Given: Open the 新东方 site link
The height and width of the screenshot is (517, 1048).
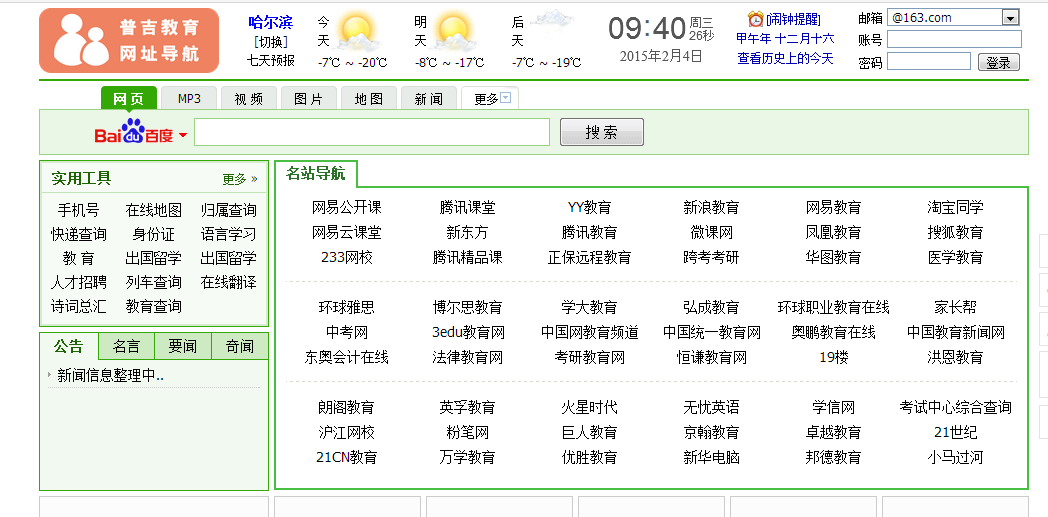Looking at the screenshot, I should tap(468, 232).
